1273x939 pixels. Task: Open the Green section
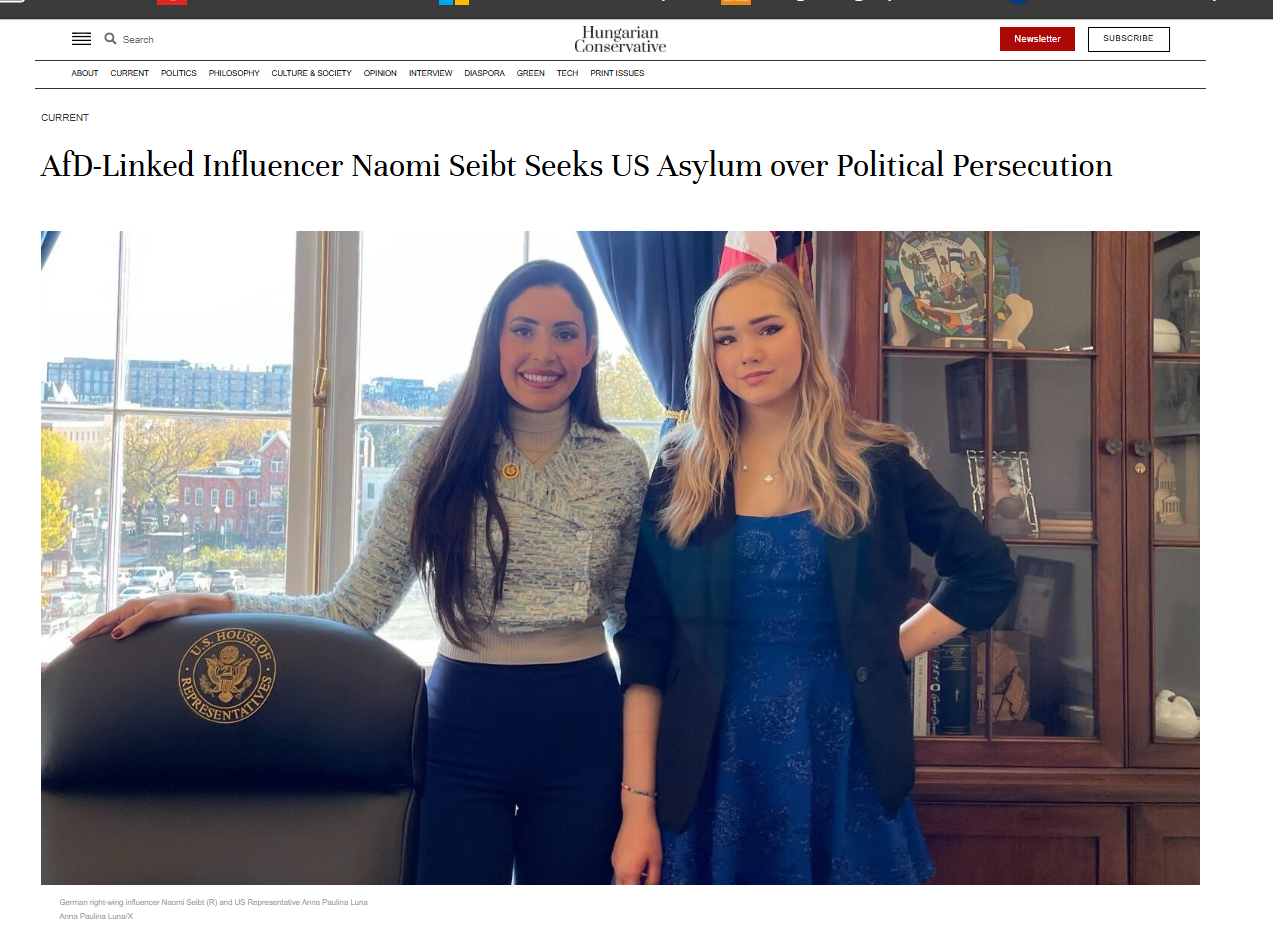pyautogui.click(x=531, y=73)
